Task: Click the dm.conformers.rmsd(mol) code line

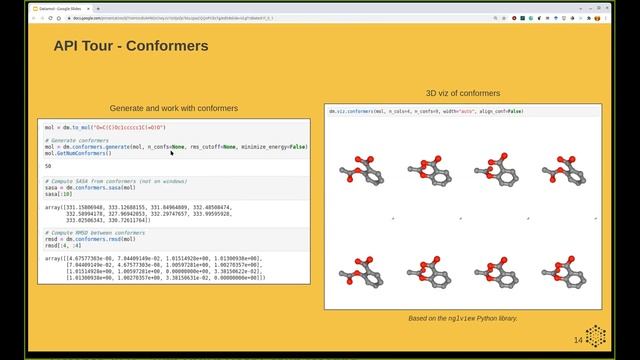Action: 90,239
